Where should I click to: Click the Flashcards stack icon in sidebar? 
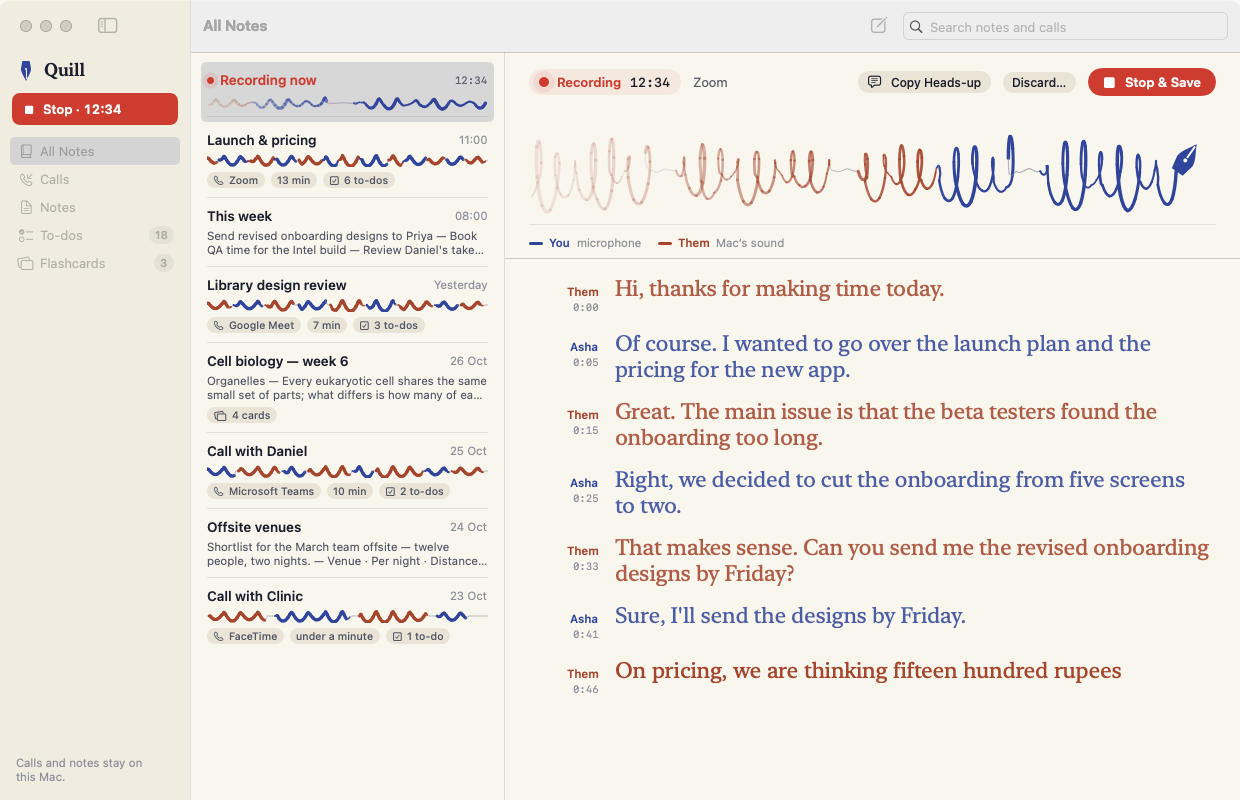point(26,263)
